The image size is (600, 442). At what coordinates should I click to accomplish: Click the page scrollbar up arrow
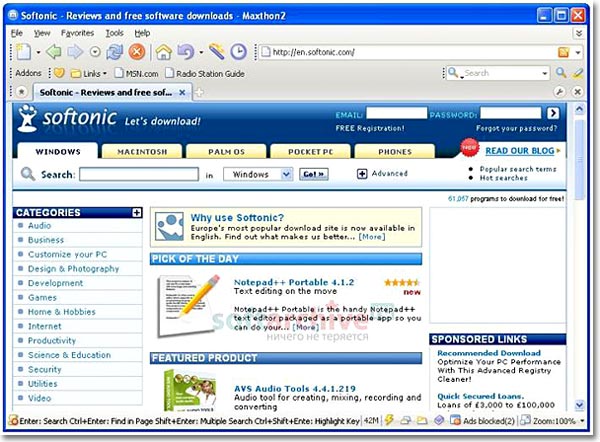point(580,109)
